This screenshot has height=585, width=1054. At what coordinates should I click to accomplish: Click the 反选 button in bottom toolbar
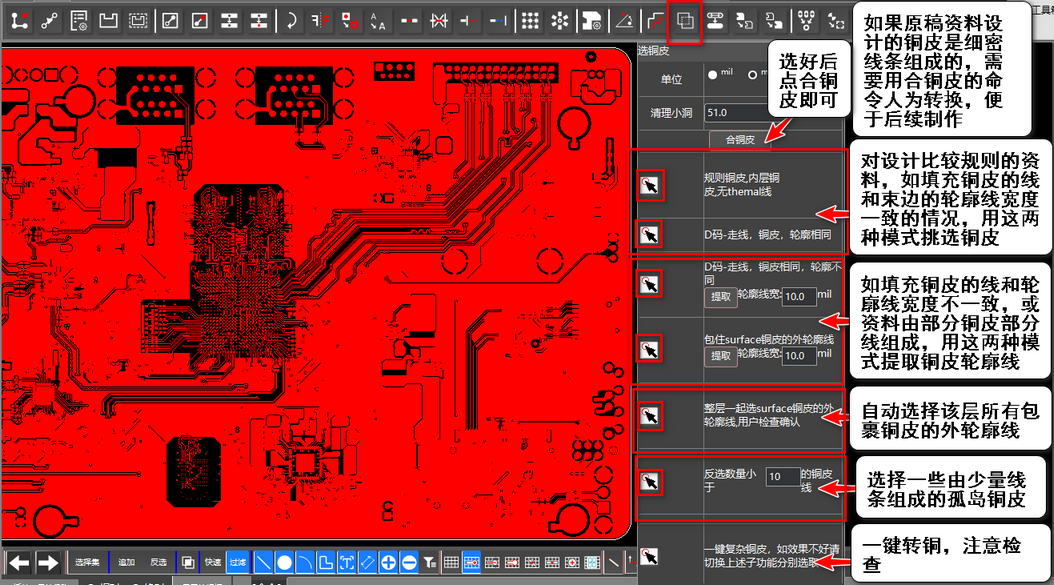[158, 562]
